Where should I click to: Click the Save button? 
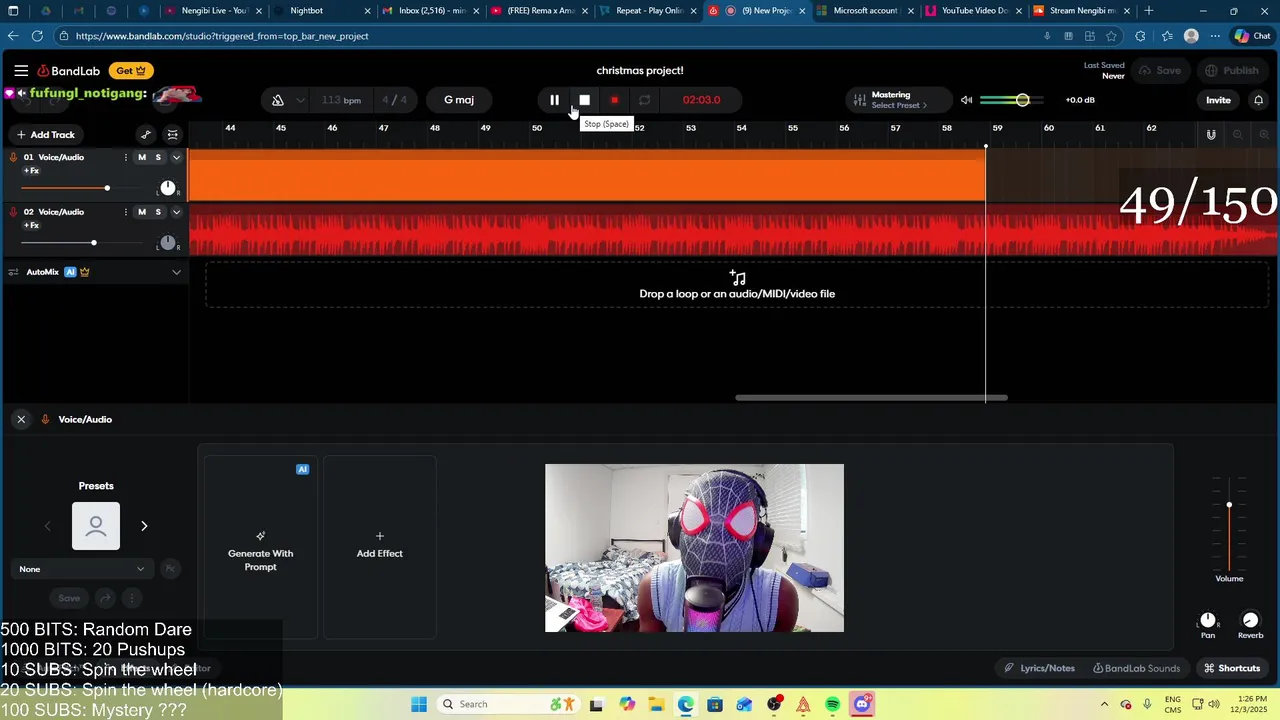[1161, 71]
